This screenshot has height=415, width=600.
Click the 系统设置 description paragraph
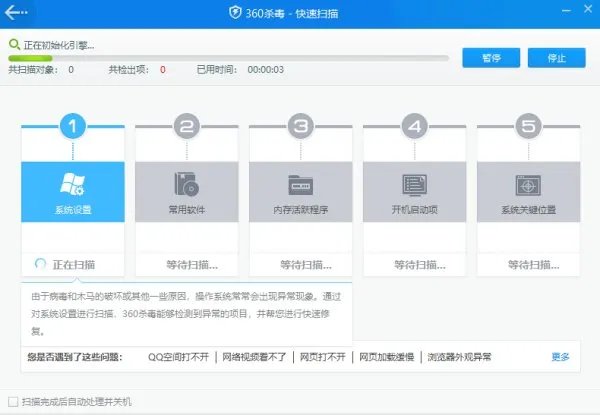pos(186,314)
